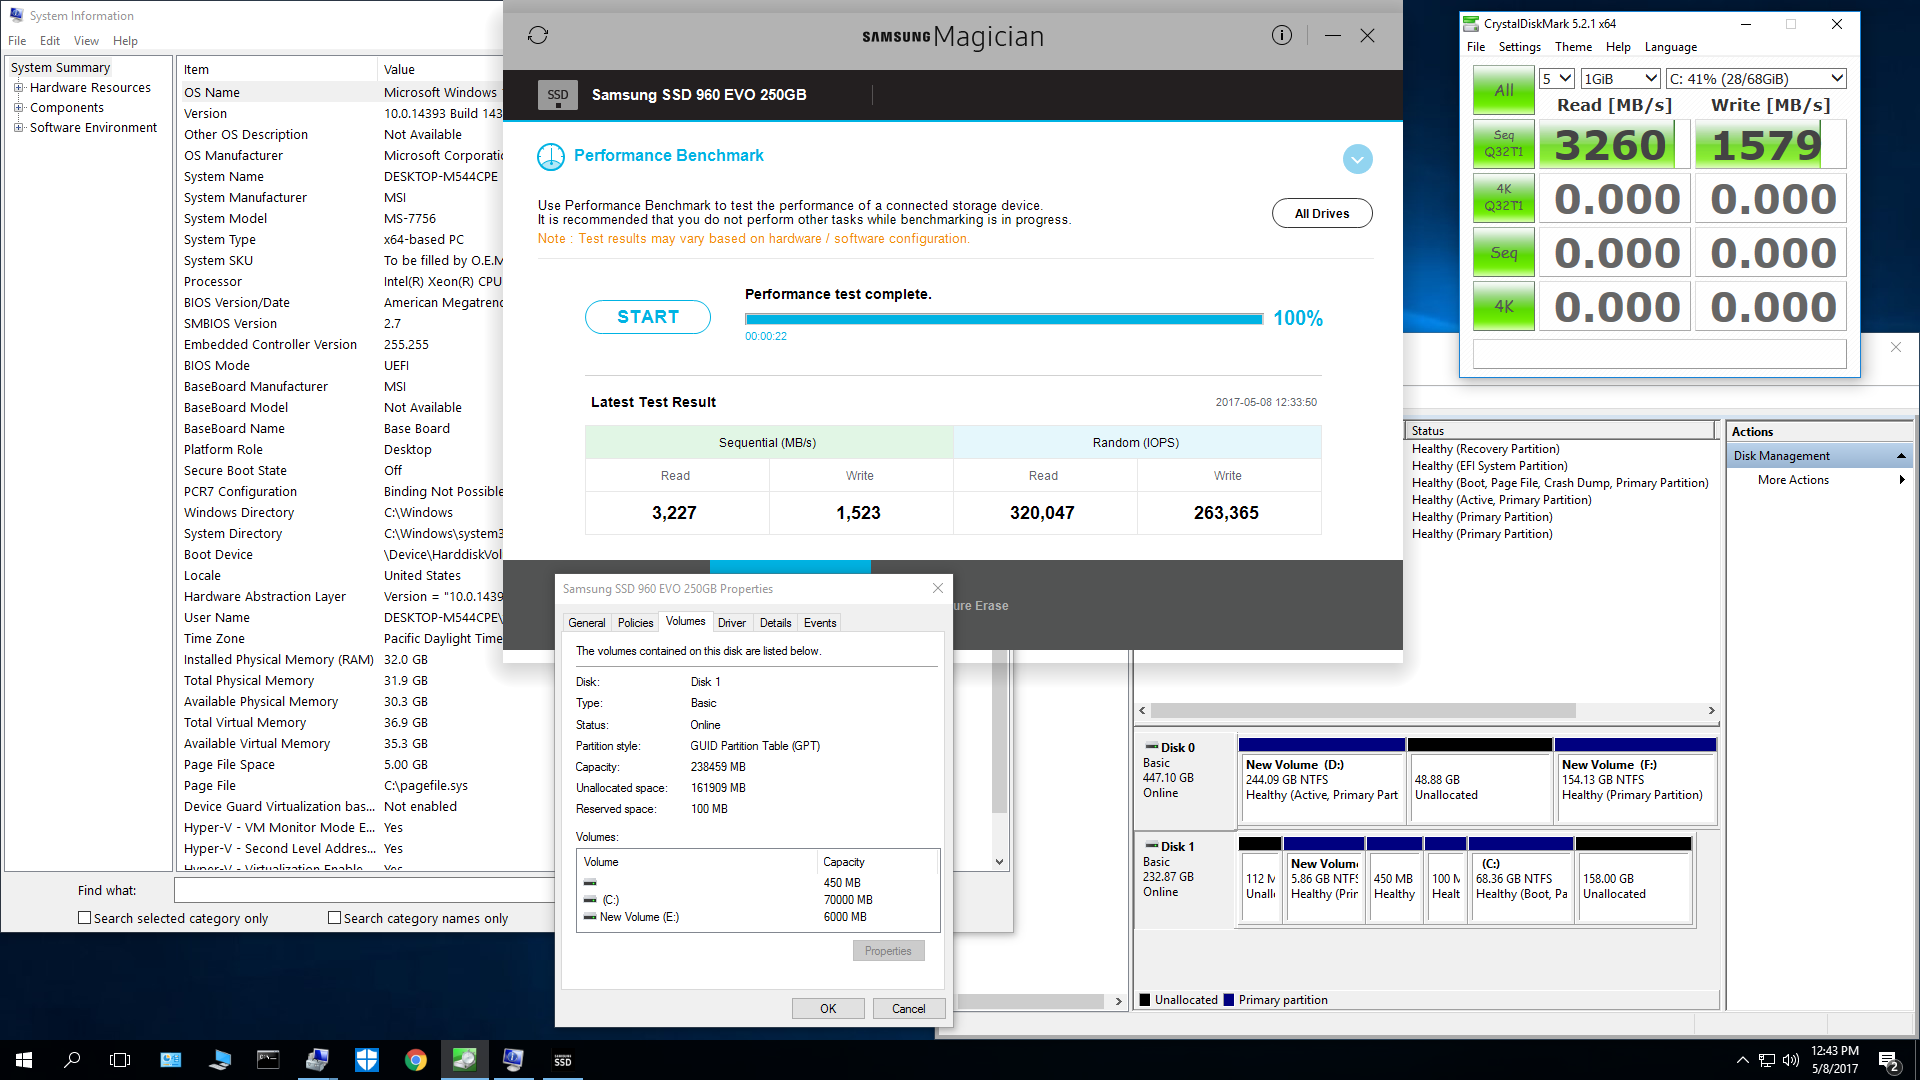Click the All Drives button
This screenshot has height=1080, width=1920.
point(1322,213)
